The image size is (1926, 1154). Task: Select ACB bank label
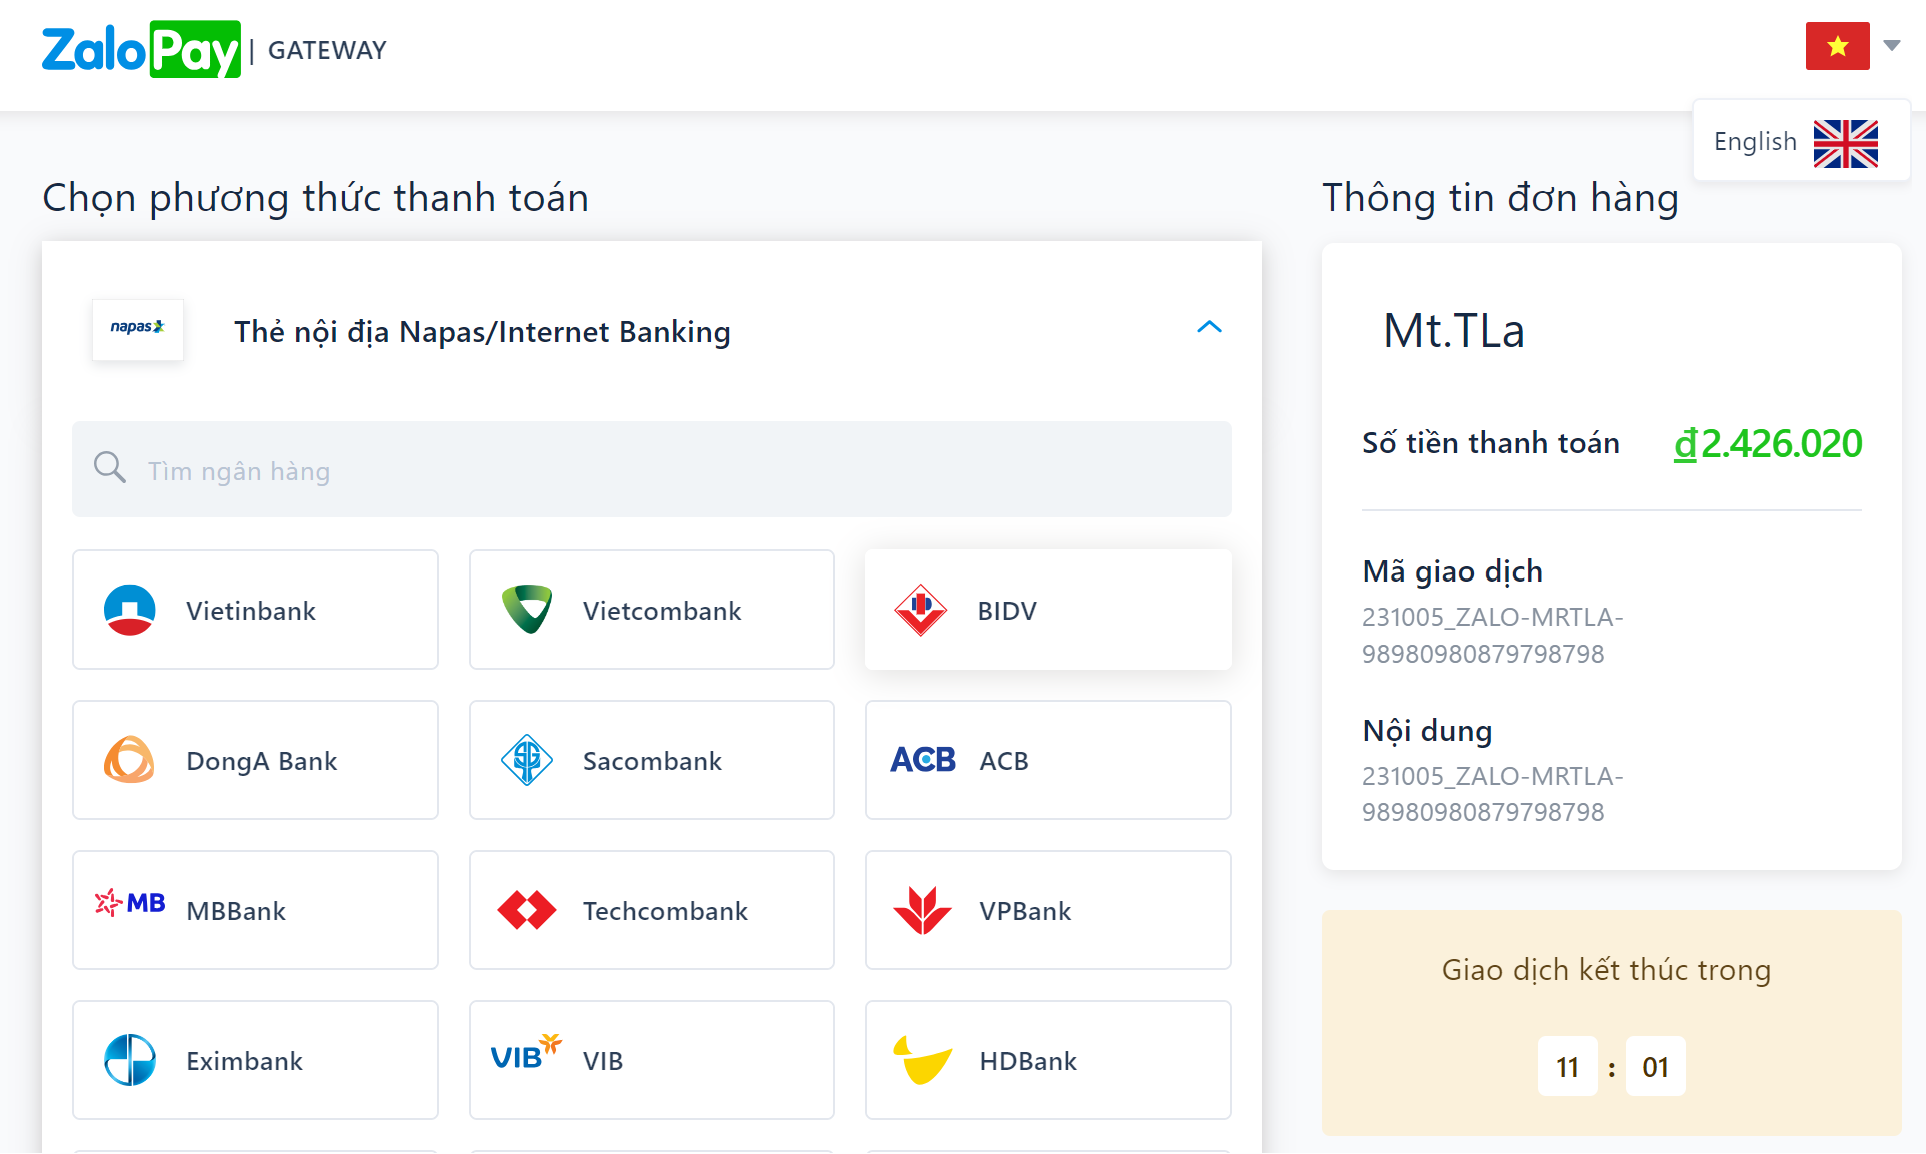1004,761
